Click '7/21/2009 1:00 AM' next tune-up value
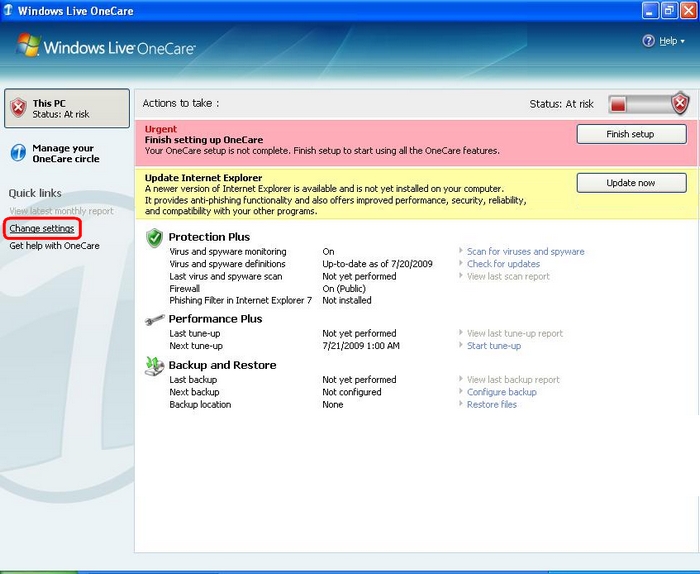Image resolution: width=700 pixels, height=574 pixels. click(x=361, y=346)
